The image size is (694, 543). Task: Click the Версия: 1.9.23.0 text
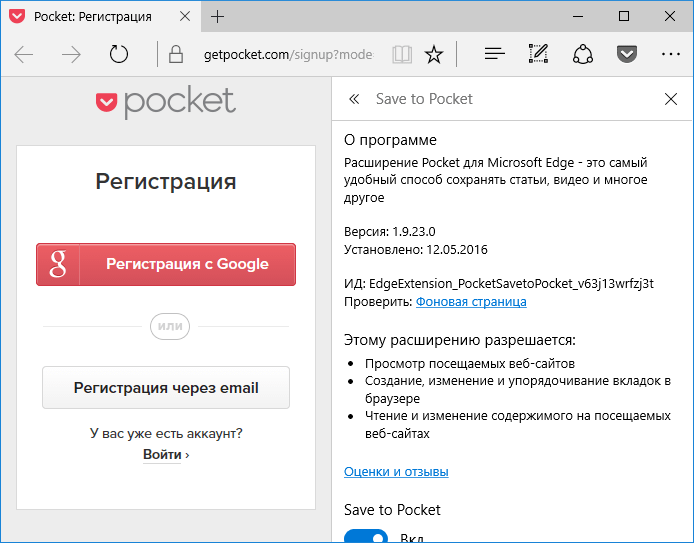tap(389, 231)
